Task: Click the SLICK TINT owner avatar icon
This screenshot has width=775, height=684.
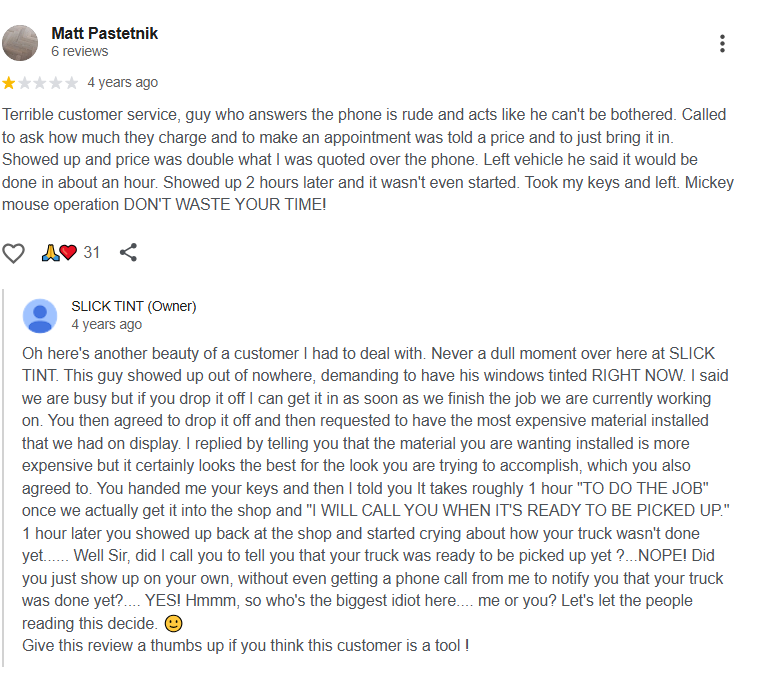Action: click(40, 315)
